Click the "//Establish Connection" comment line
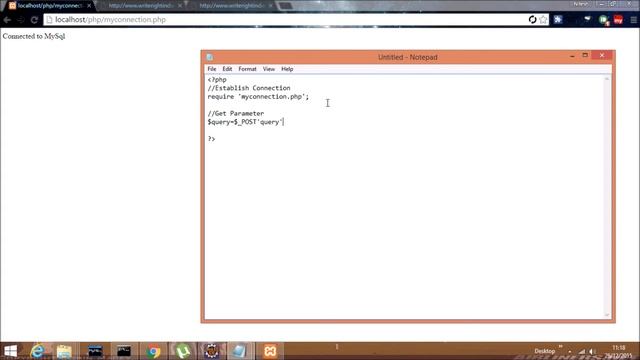This screenshot has width=640, height=360. coord(249,88)
